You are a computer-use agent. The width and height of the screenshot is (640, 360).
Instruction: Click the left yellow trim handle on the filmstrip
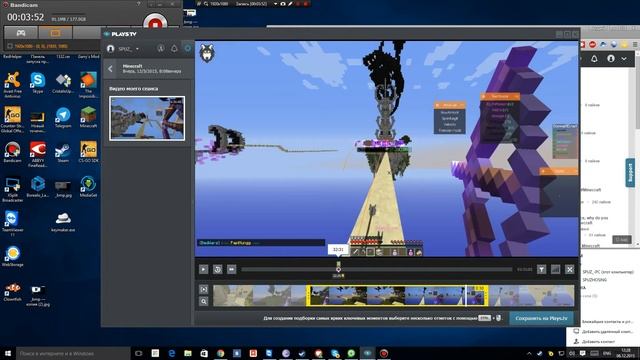308,296
